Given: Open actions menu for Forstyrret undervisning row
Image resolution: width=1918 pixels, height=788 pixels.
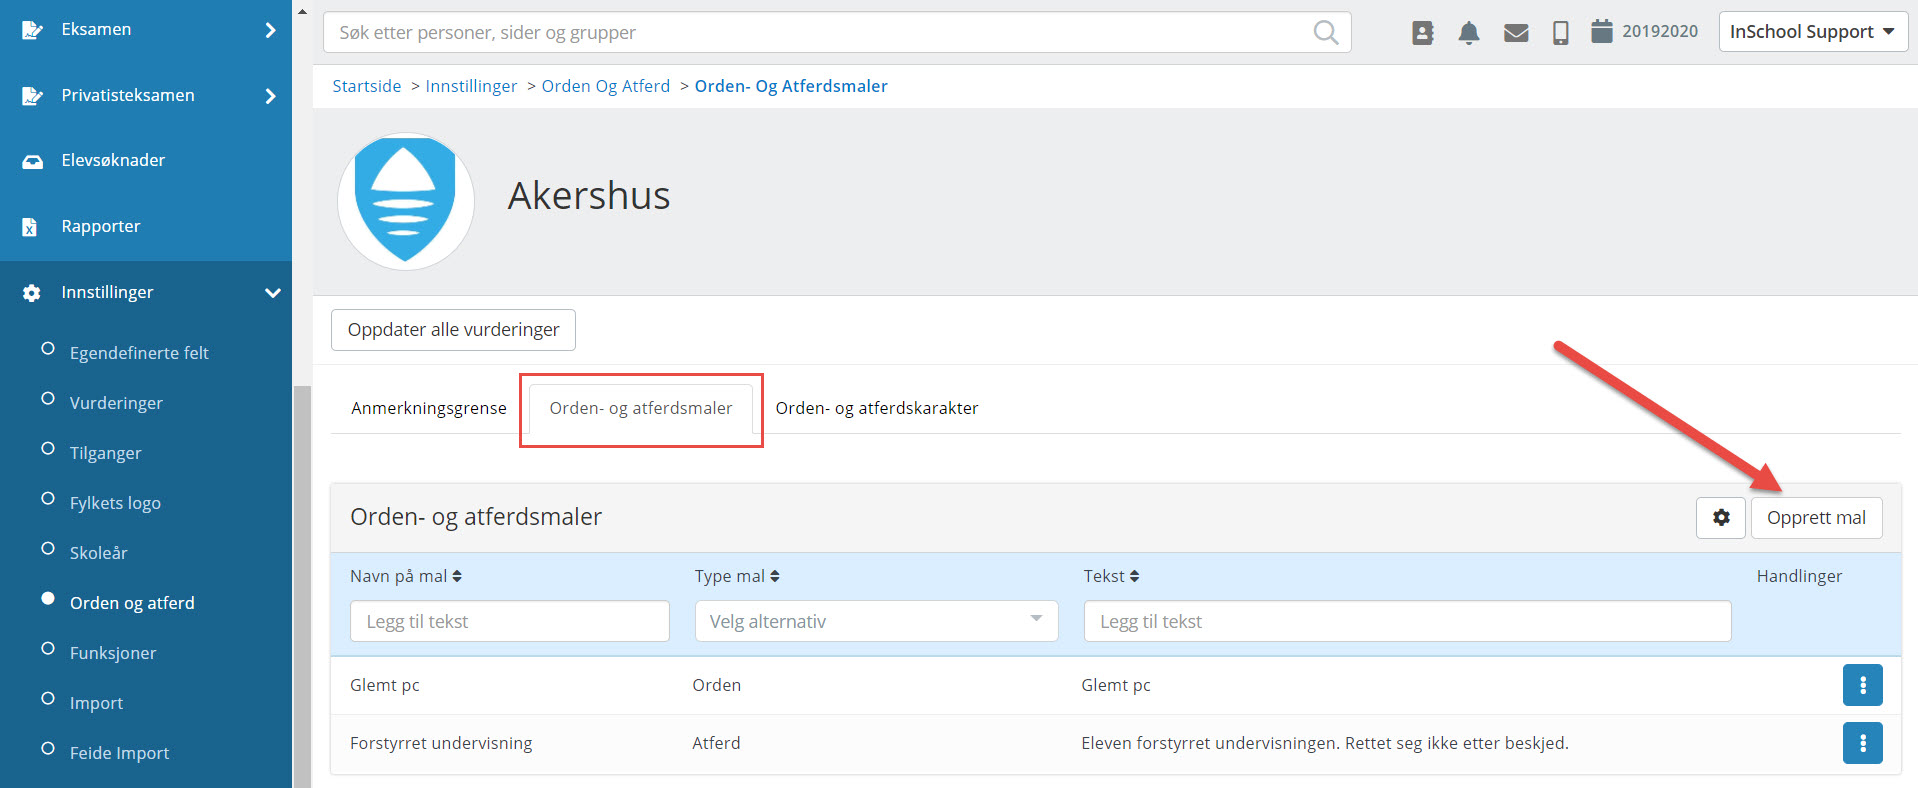Looking at the screenshot, I should coord(1862,743).
